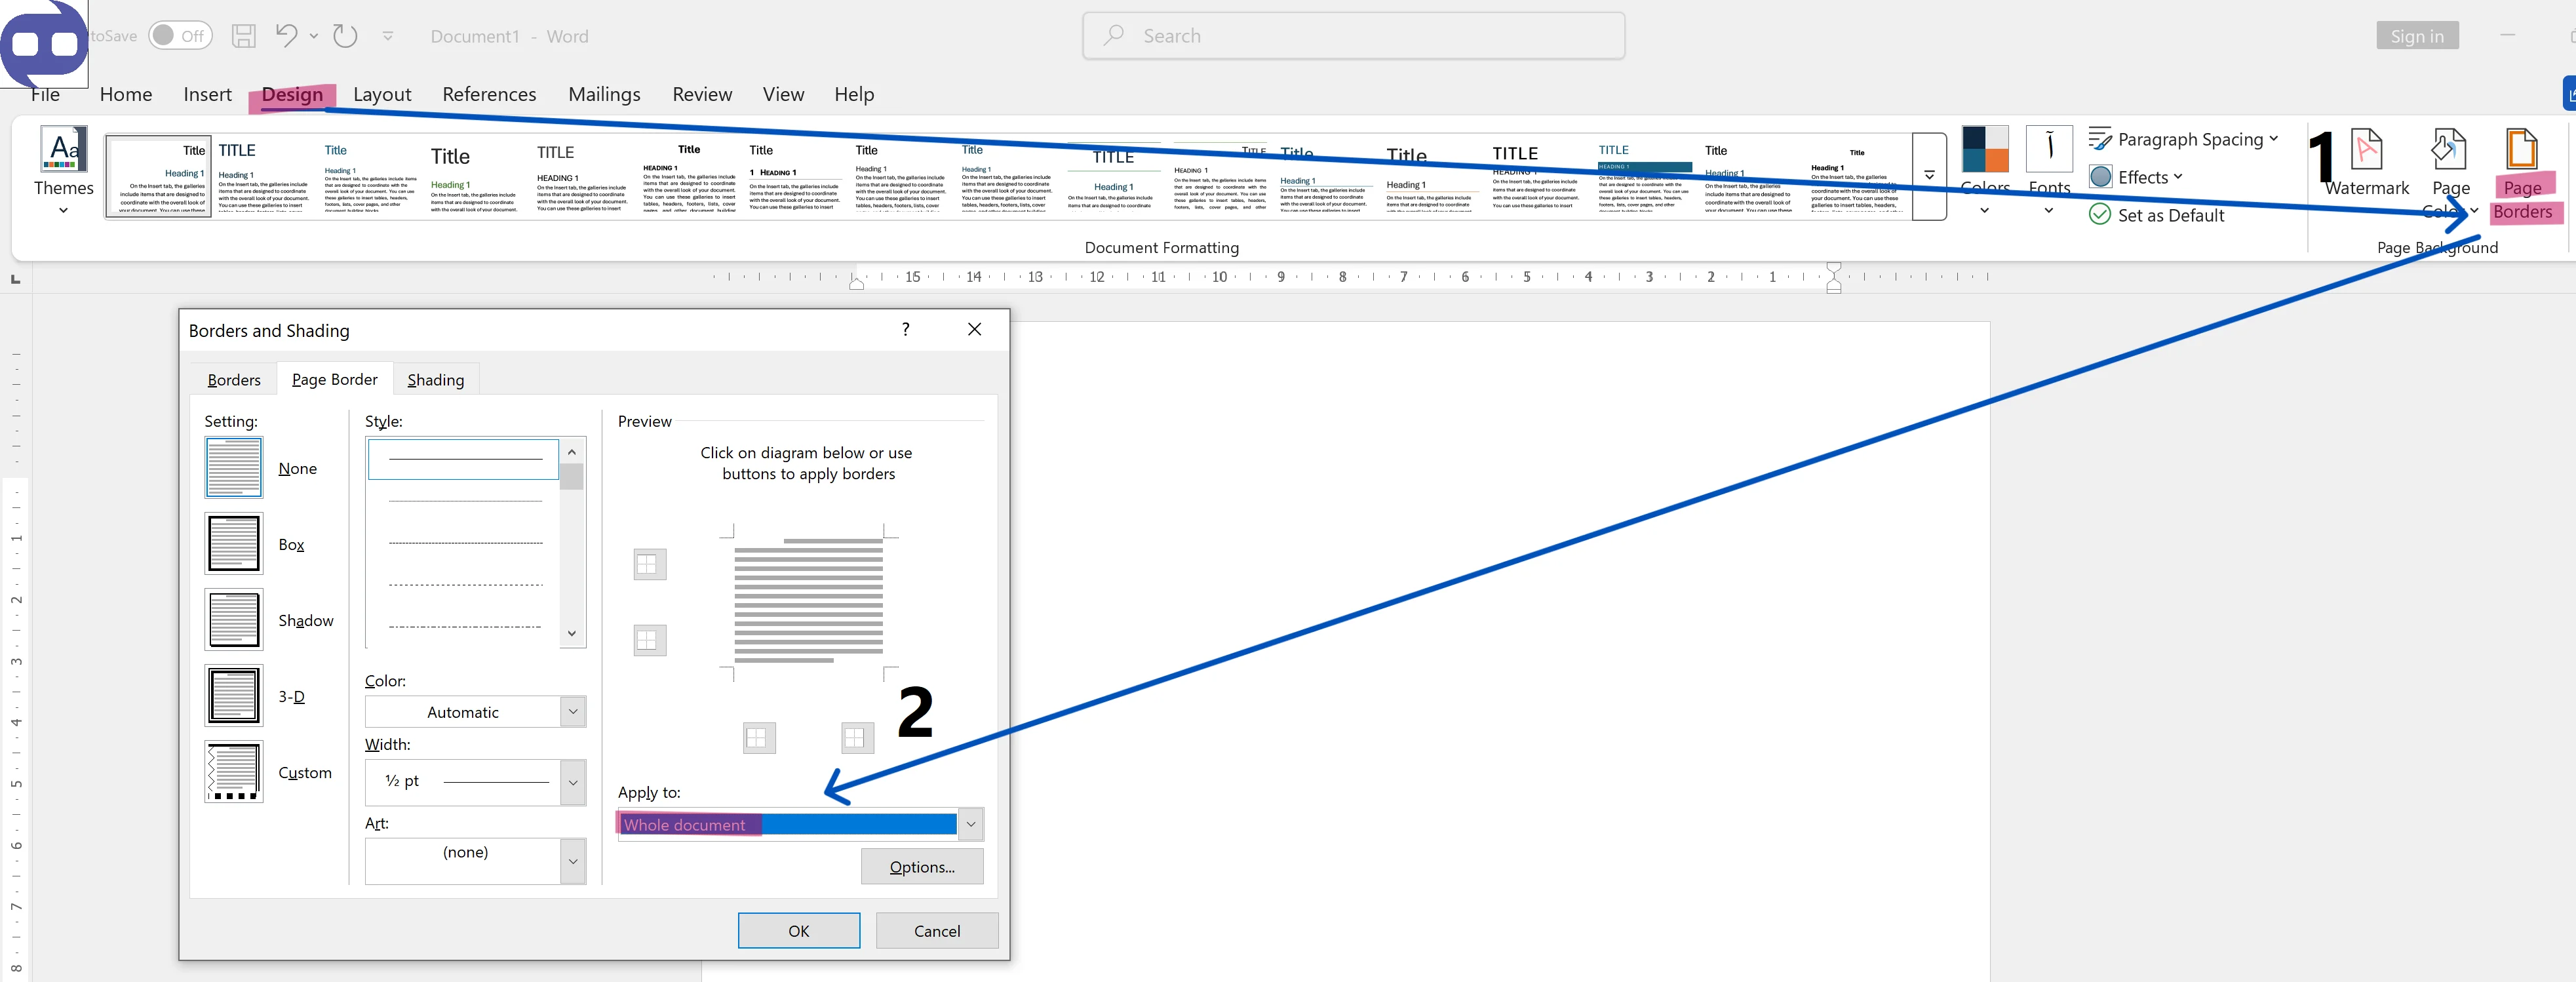Click OK in Borders and Shading
The width and height of the screenshot is (2576, 982).
pyautogui.click(x=798, y=931)
